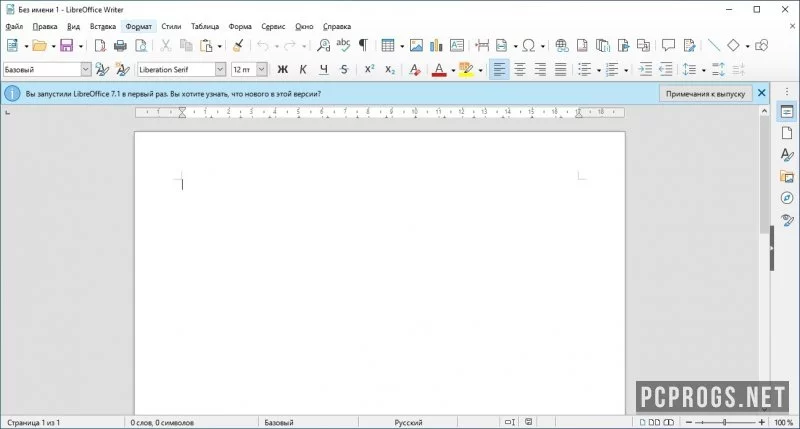Insert a line with the line tool
This screenshot has width=800, height=429.
[x=714, y=45]
